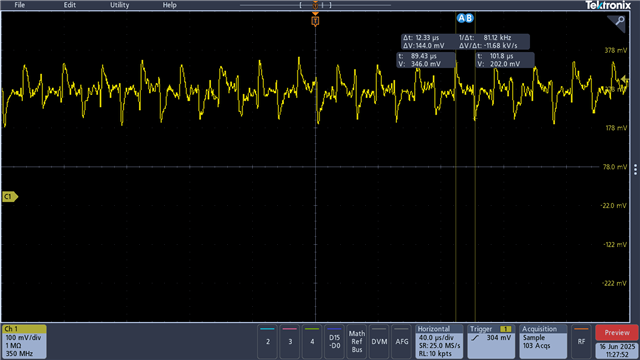Click the trigger level arrow on right edge
Screen dimensions: 640x360
[x=624, y=80]
